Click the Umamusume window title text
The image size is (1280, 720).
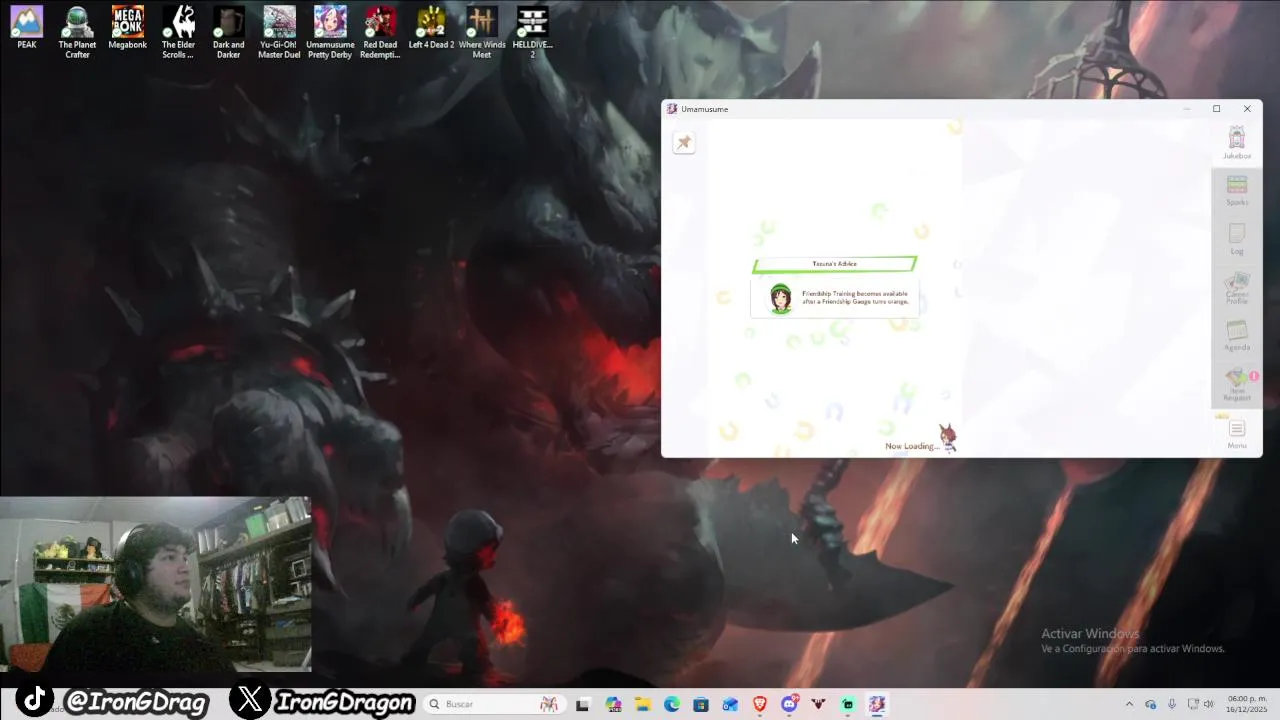click(704, 109)
